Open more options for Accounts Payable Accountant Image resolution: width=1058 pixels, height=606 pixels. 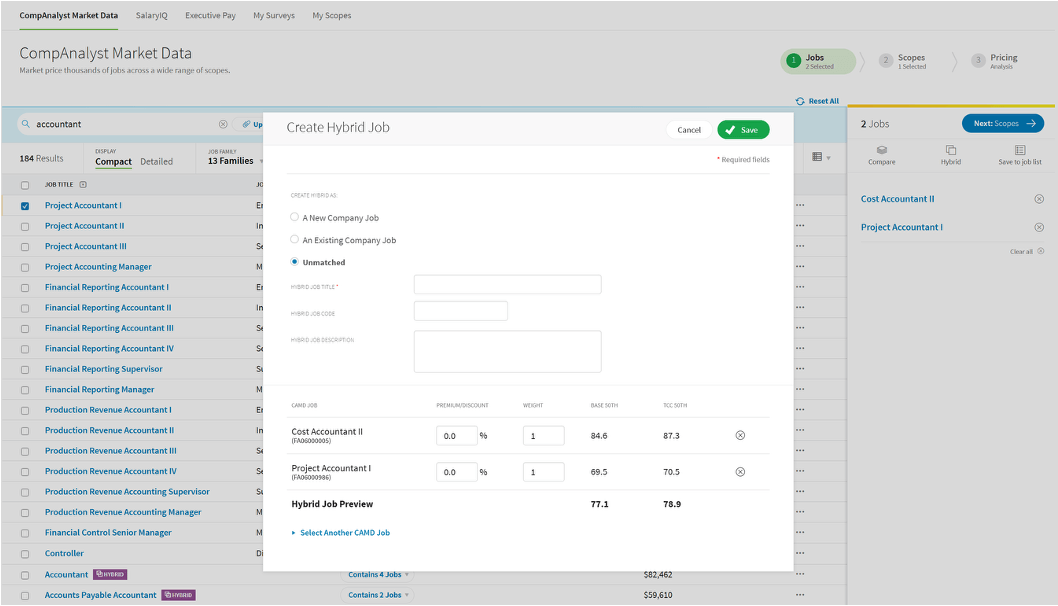pyautogui.click(x=800, y=595)
